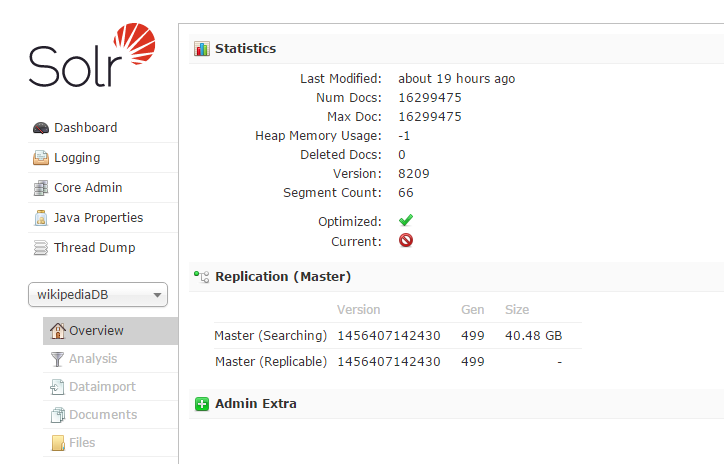Click Master (Replicable) version 1456407142430
Screen dimensions: 724x464
coord(389,362)
